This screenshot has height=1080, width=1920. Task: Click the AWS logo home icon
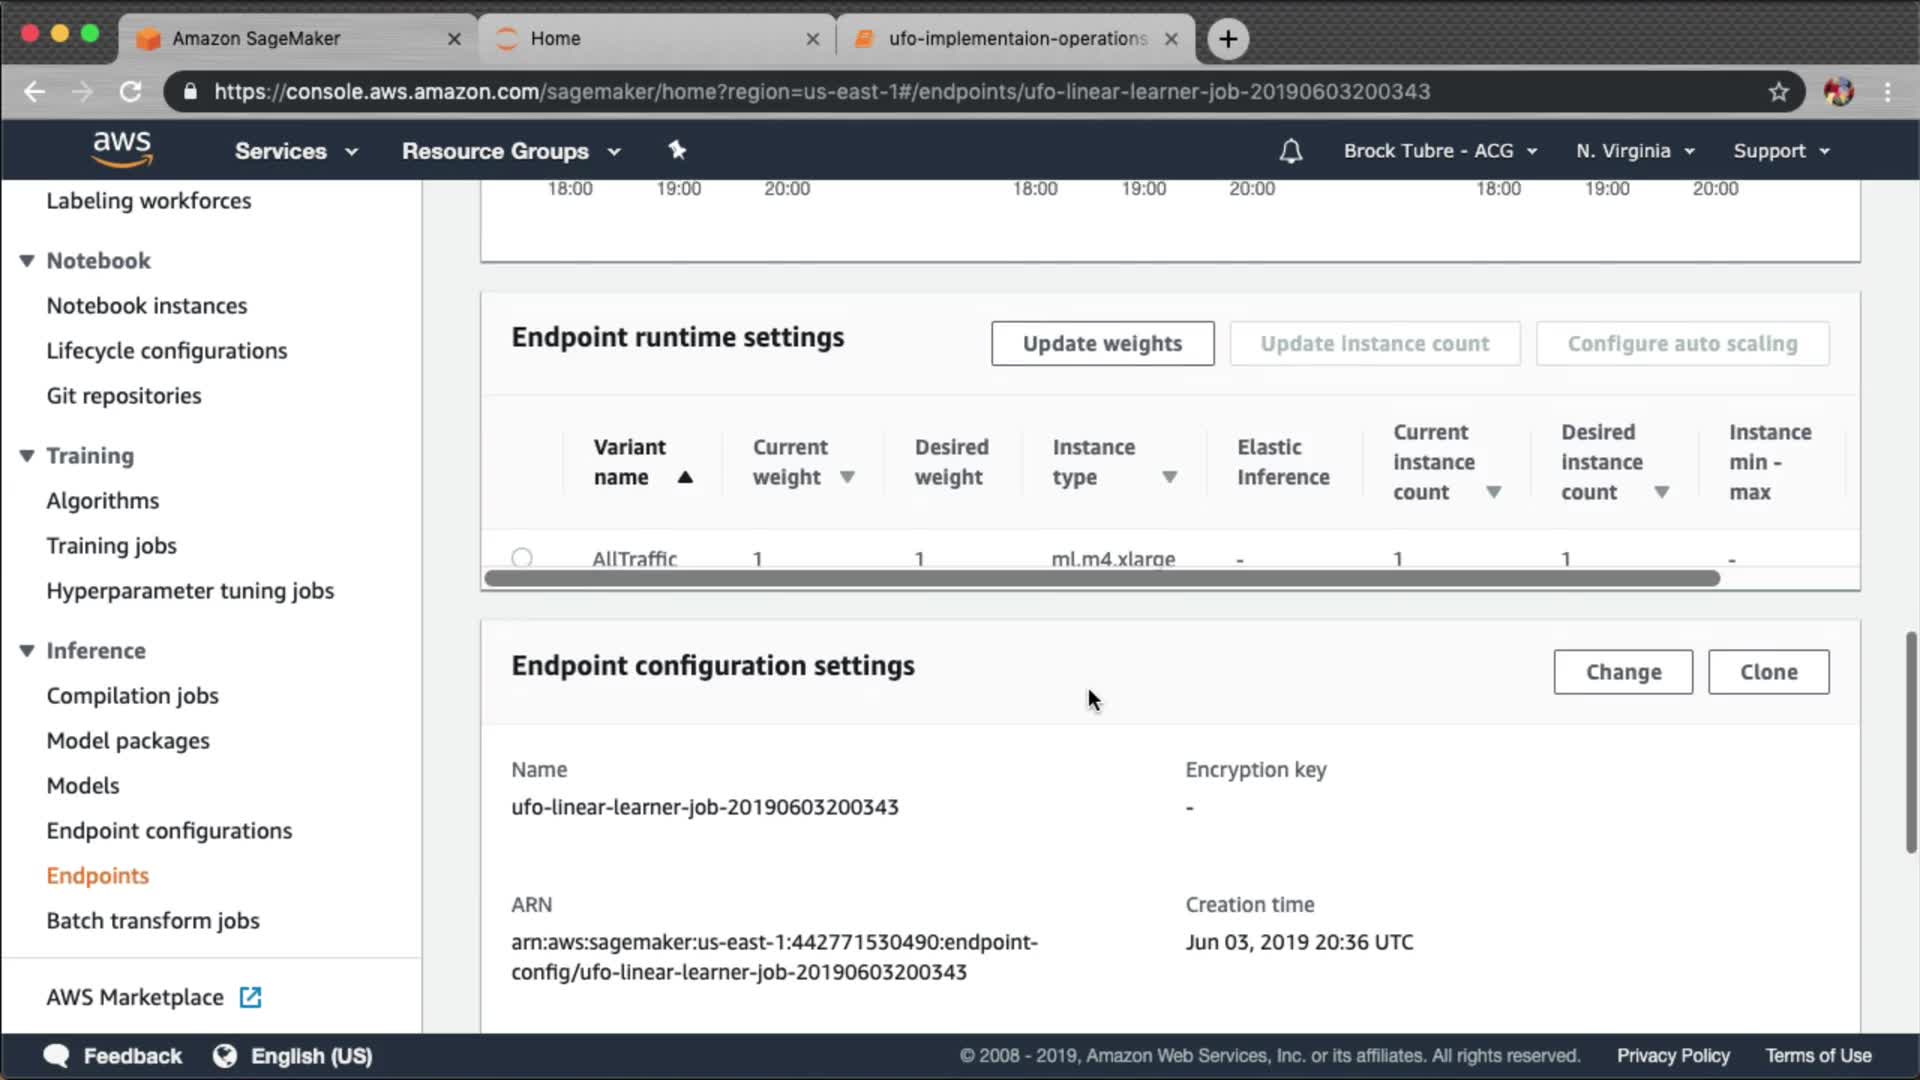(122, 149)
